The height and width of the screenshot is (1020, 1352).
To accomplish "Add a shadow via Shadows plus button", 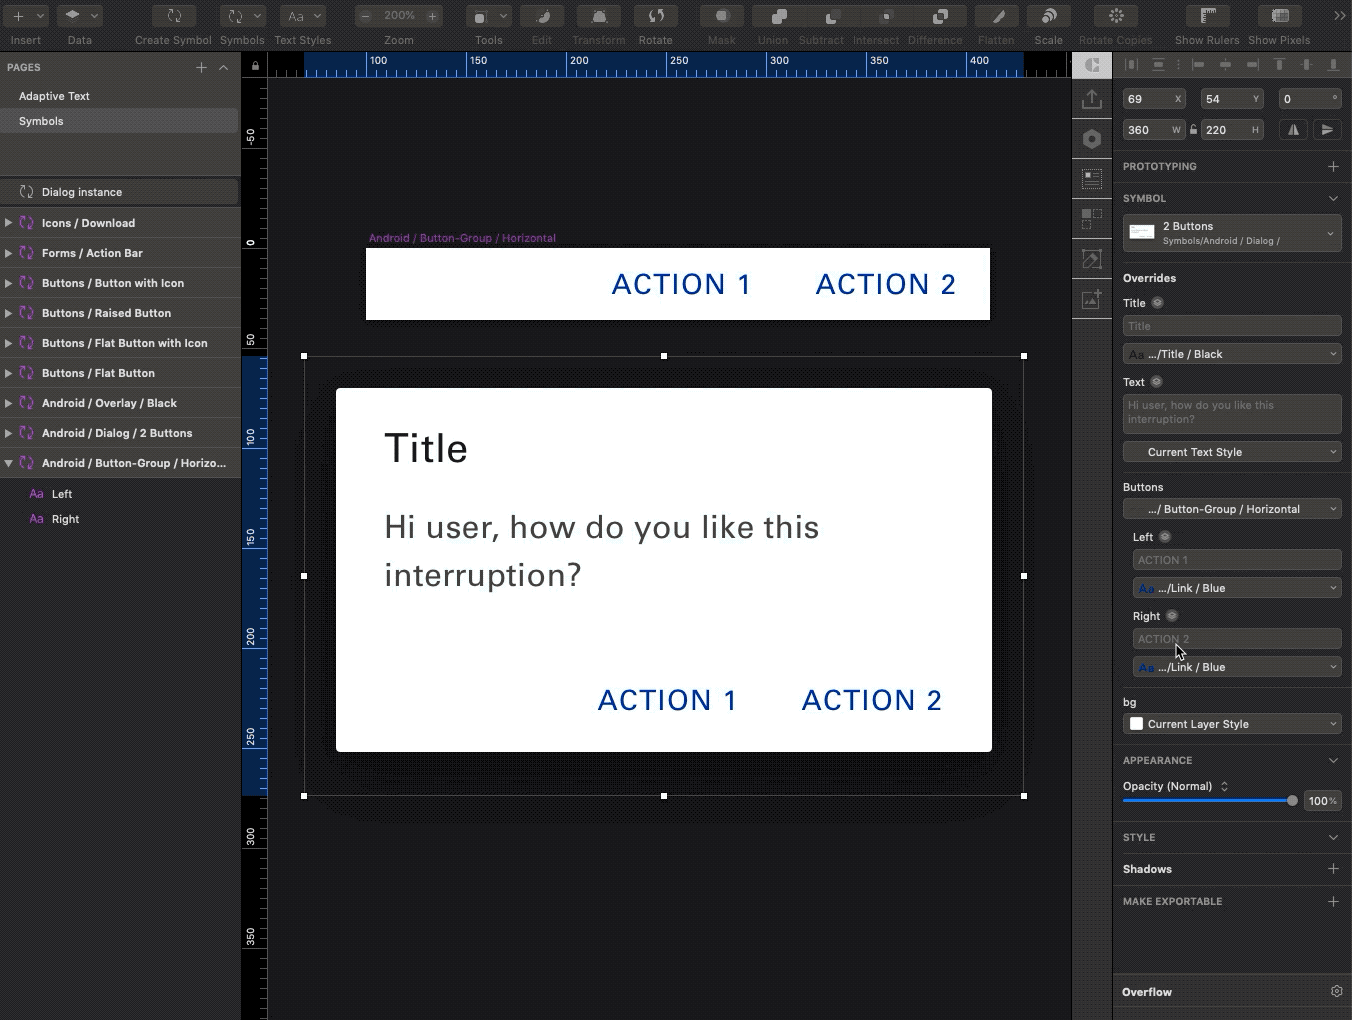I will [1333, 869].
